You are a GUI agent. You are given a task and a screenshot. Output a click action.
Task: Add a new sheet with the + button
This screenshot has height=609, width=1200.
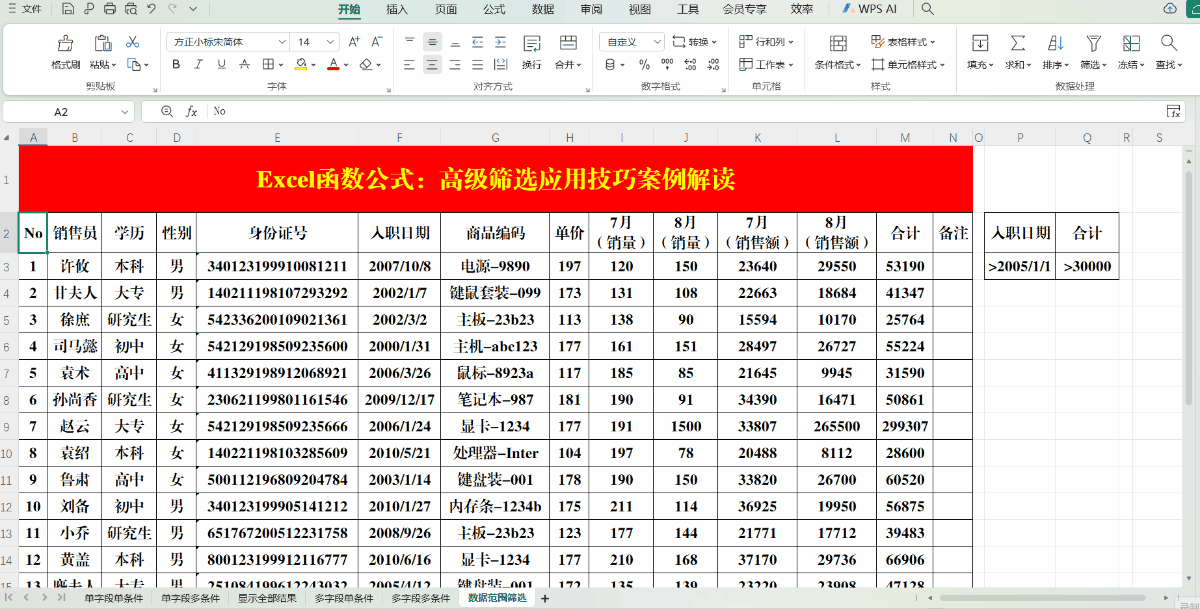[544, 599]
